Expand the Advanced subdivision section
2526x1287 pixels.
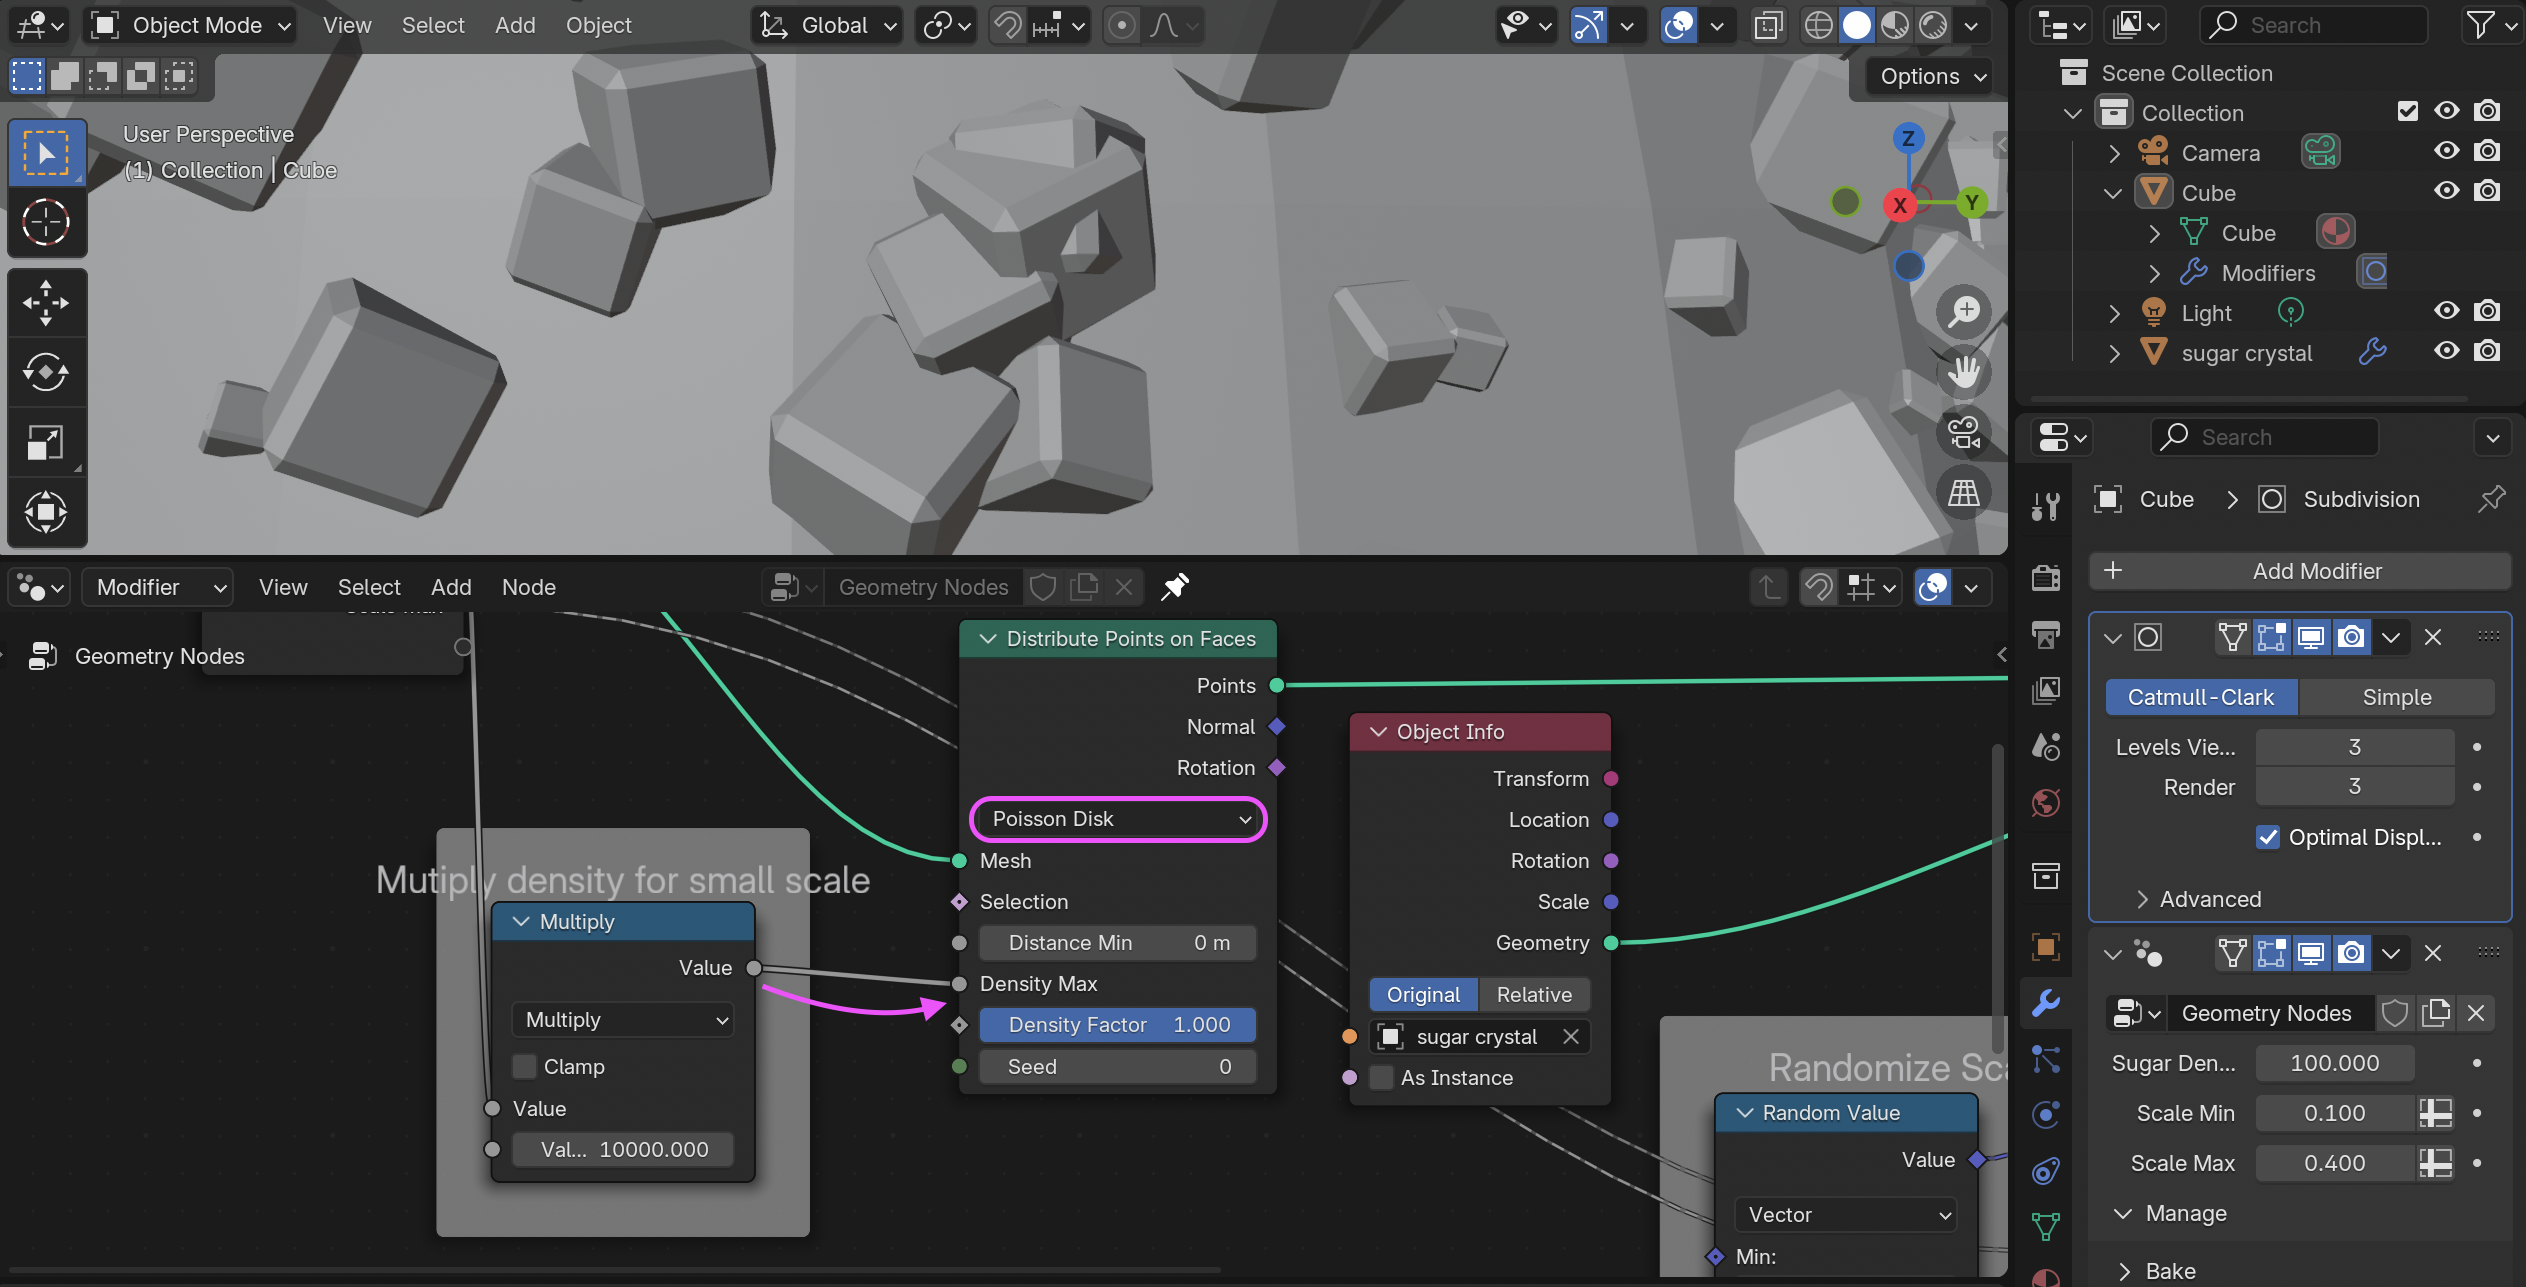tap(2210, 899)
